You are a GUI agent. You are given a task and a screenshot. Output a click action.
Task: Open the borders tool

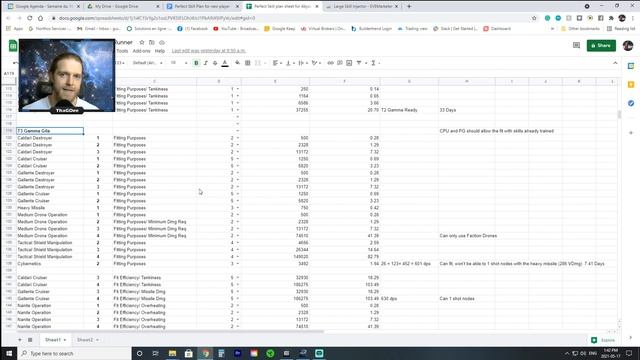(x=248, y=63)
